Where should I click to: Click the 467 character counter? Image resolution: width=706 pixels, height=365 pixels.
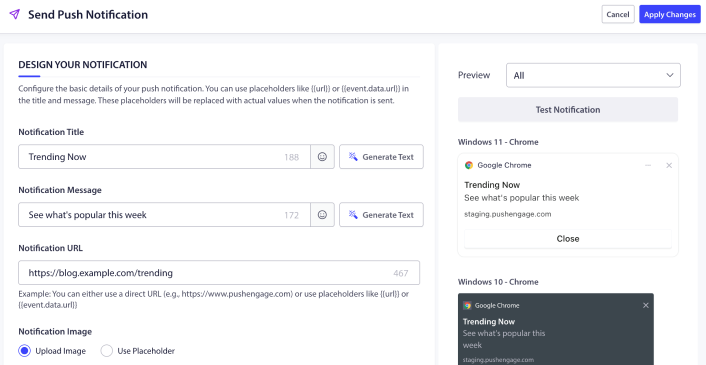pyautogui.click(x=401, y=273)
